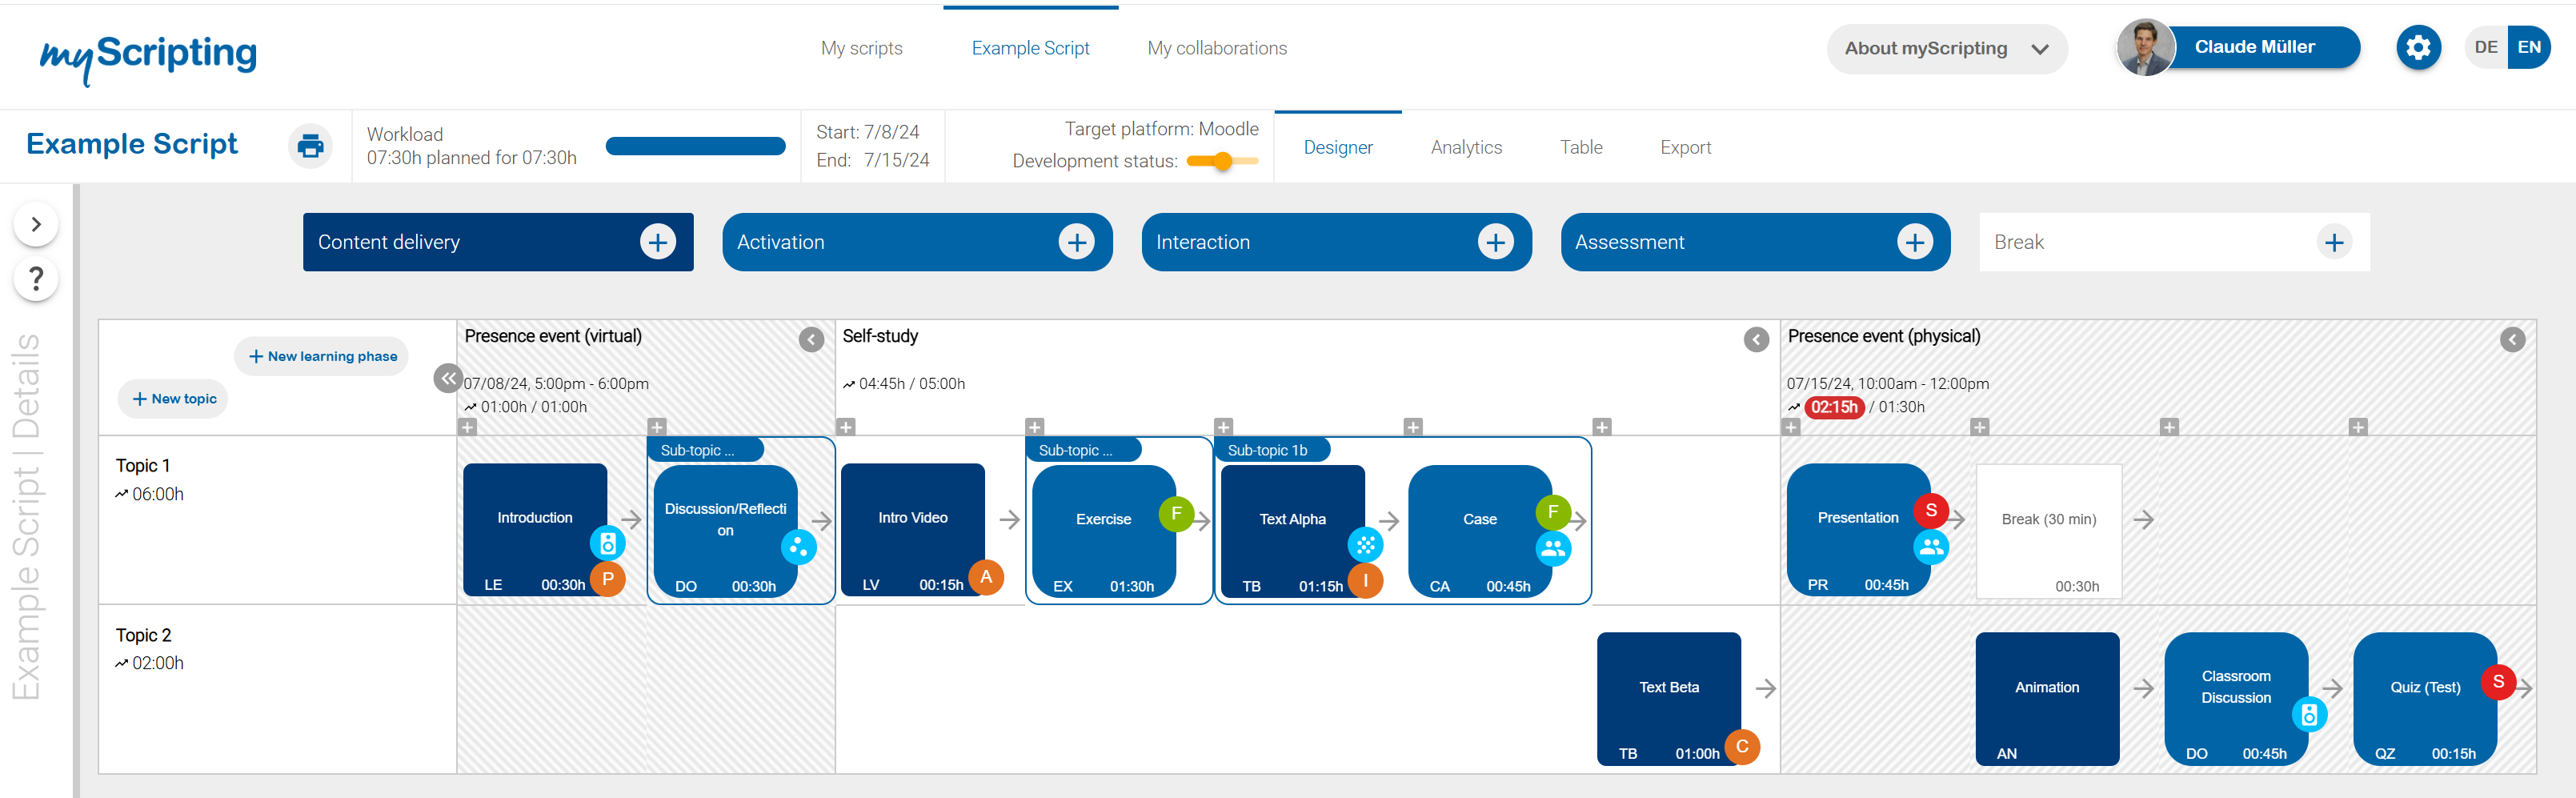Viewport: 2576px width, 798px height.
Task: Add an Assessment element with plus icon
Action: tap(1914, 242)
